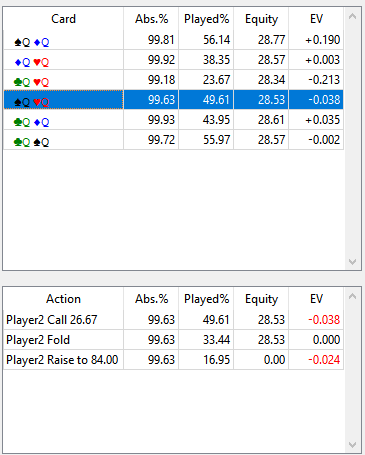Sort action table by Action header

63,299
